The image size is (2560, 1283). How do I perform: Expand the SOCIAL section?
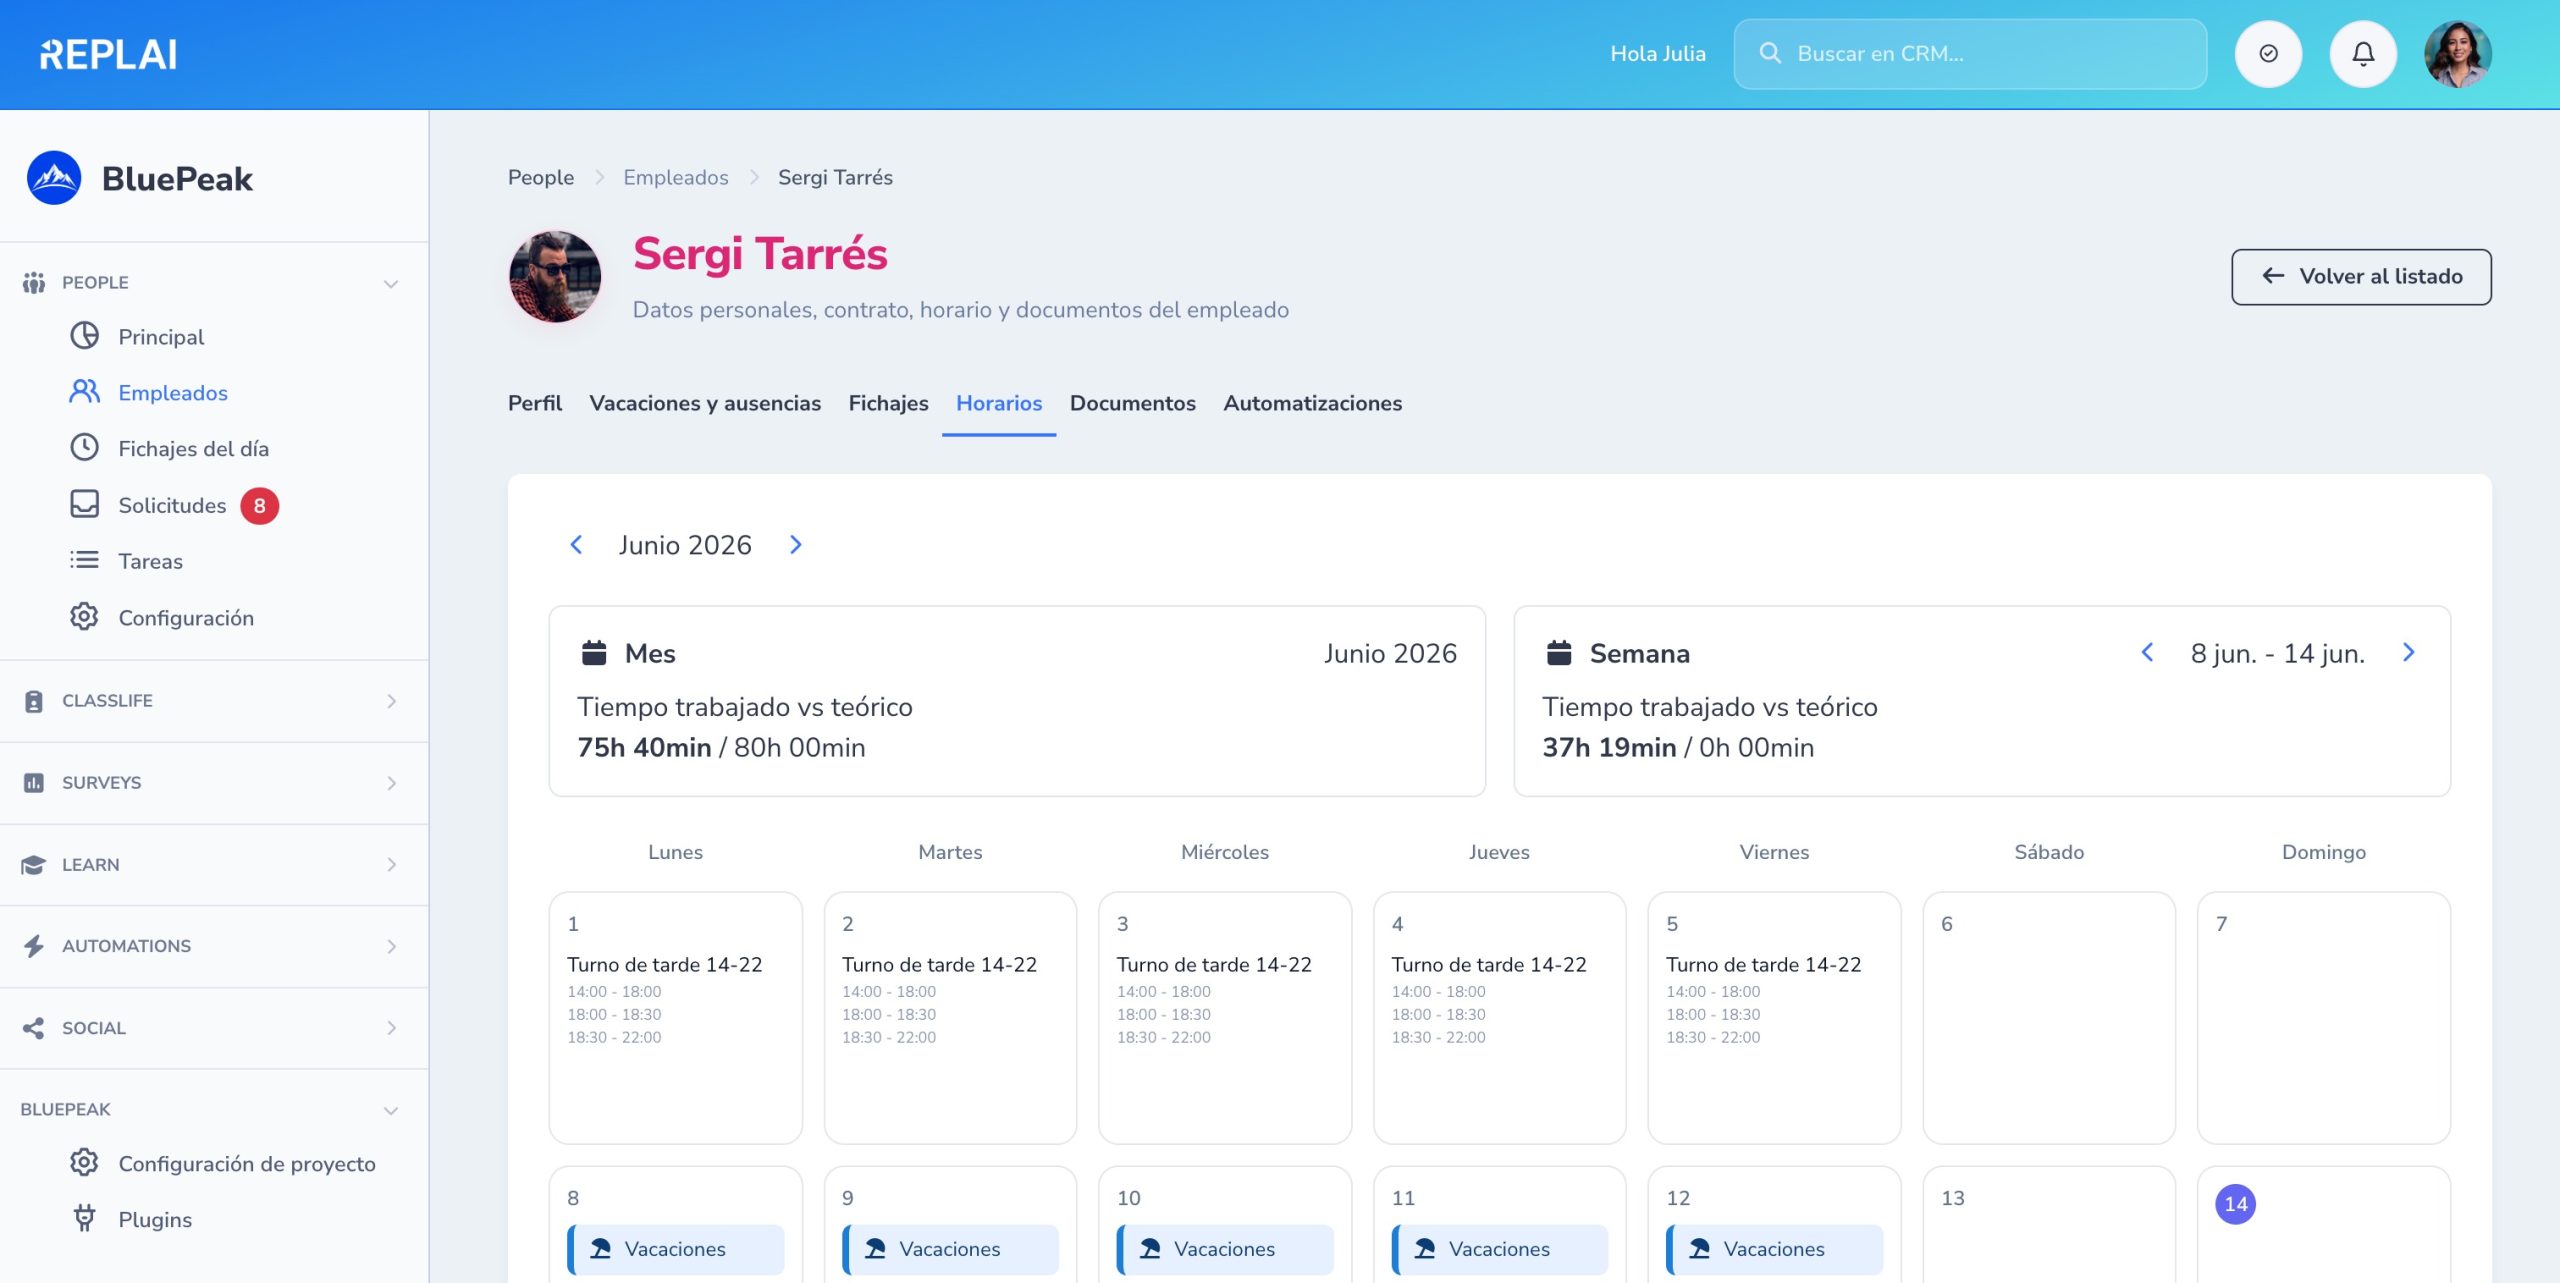(x=391, y=1028)
